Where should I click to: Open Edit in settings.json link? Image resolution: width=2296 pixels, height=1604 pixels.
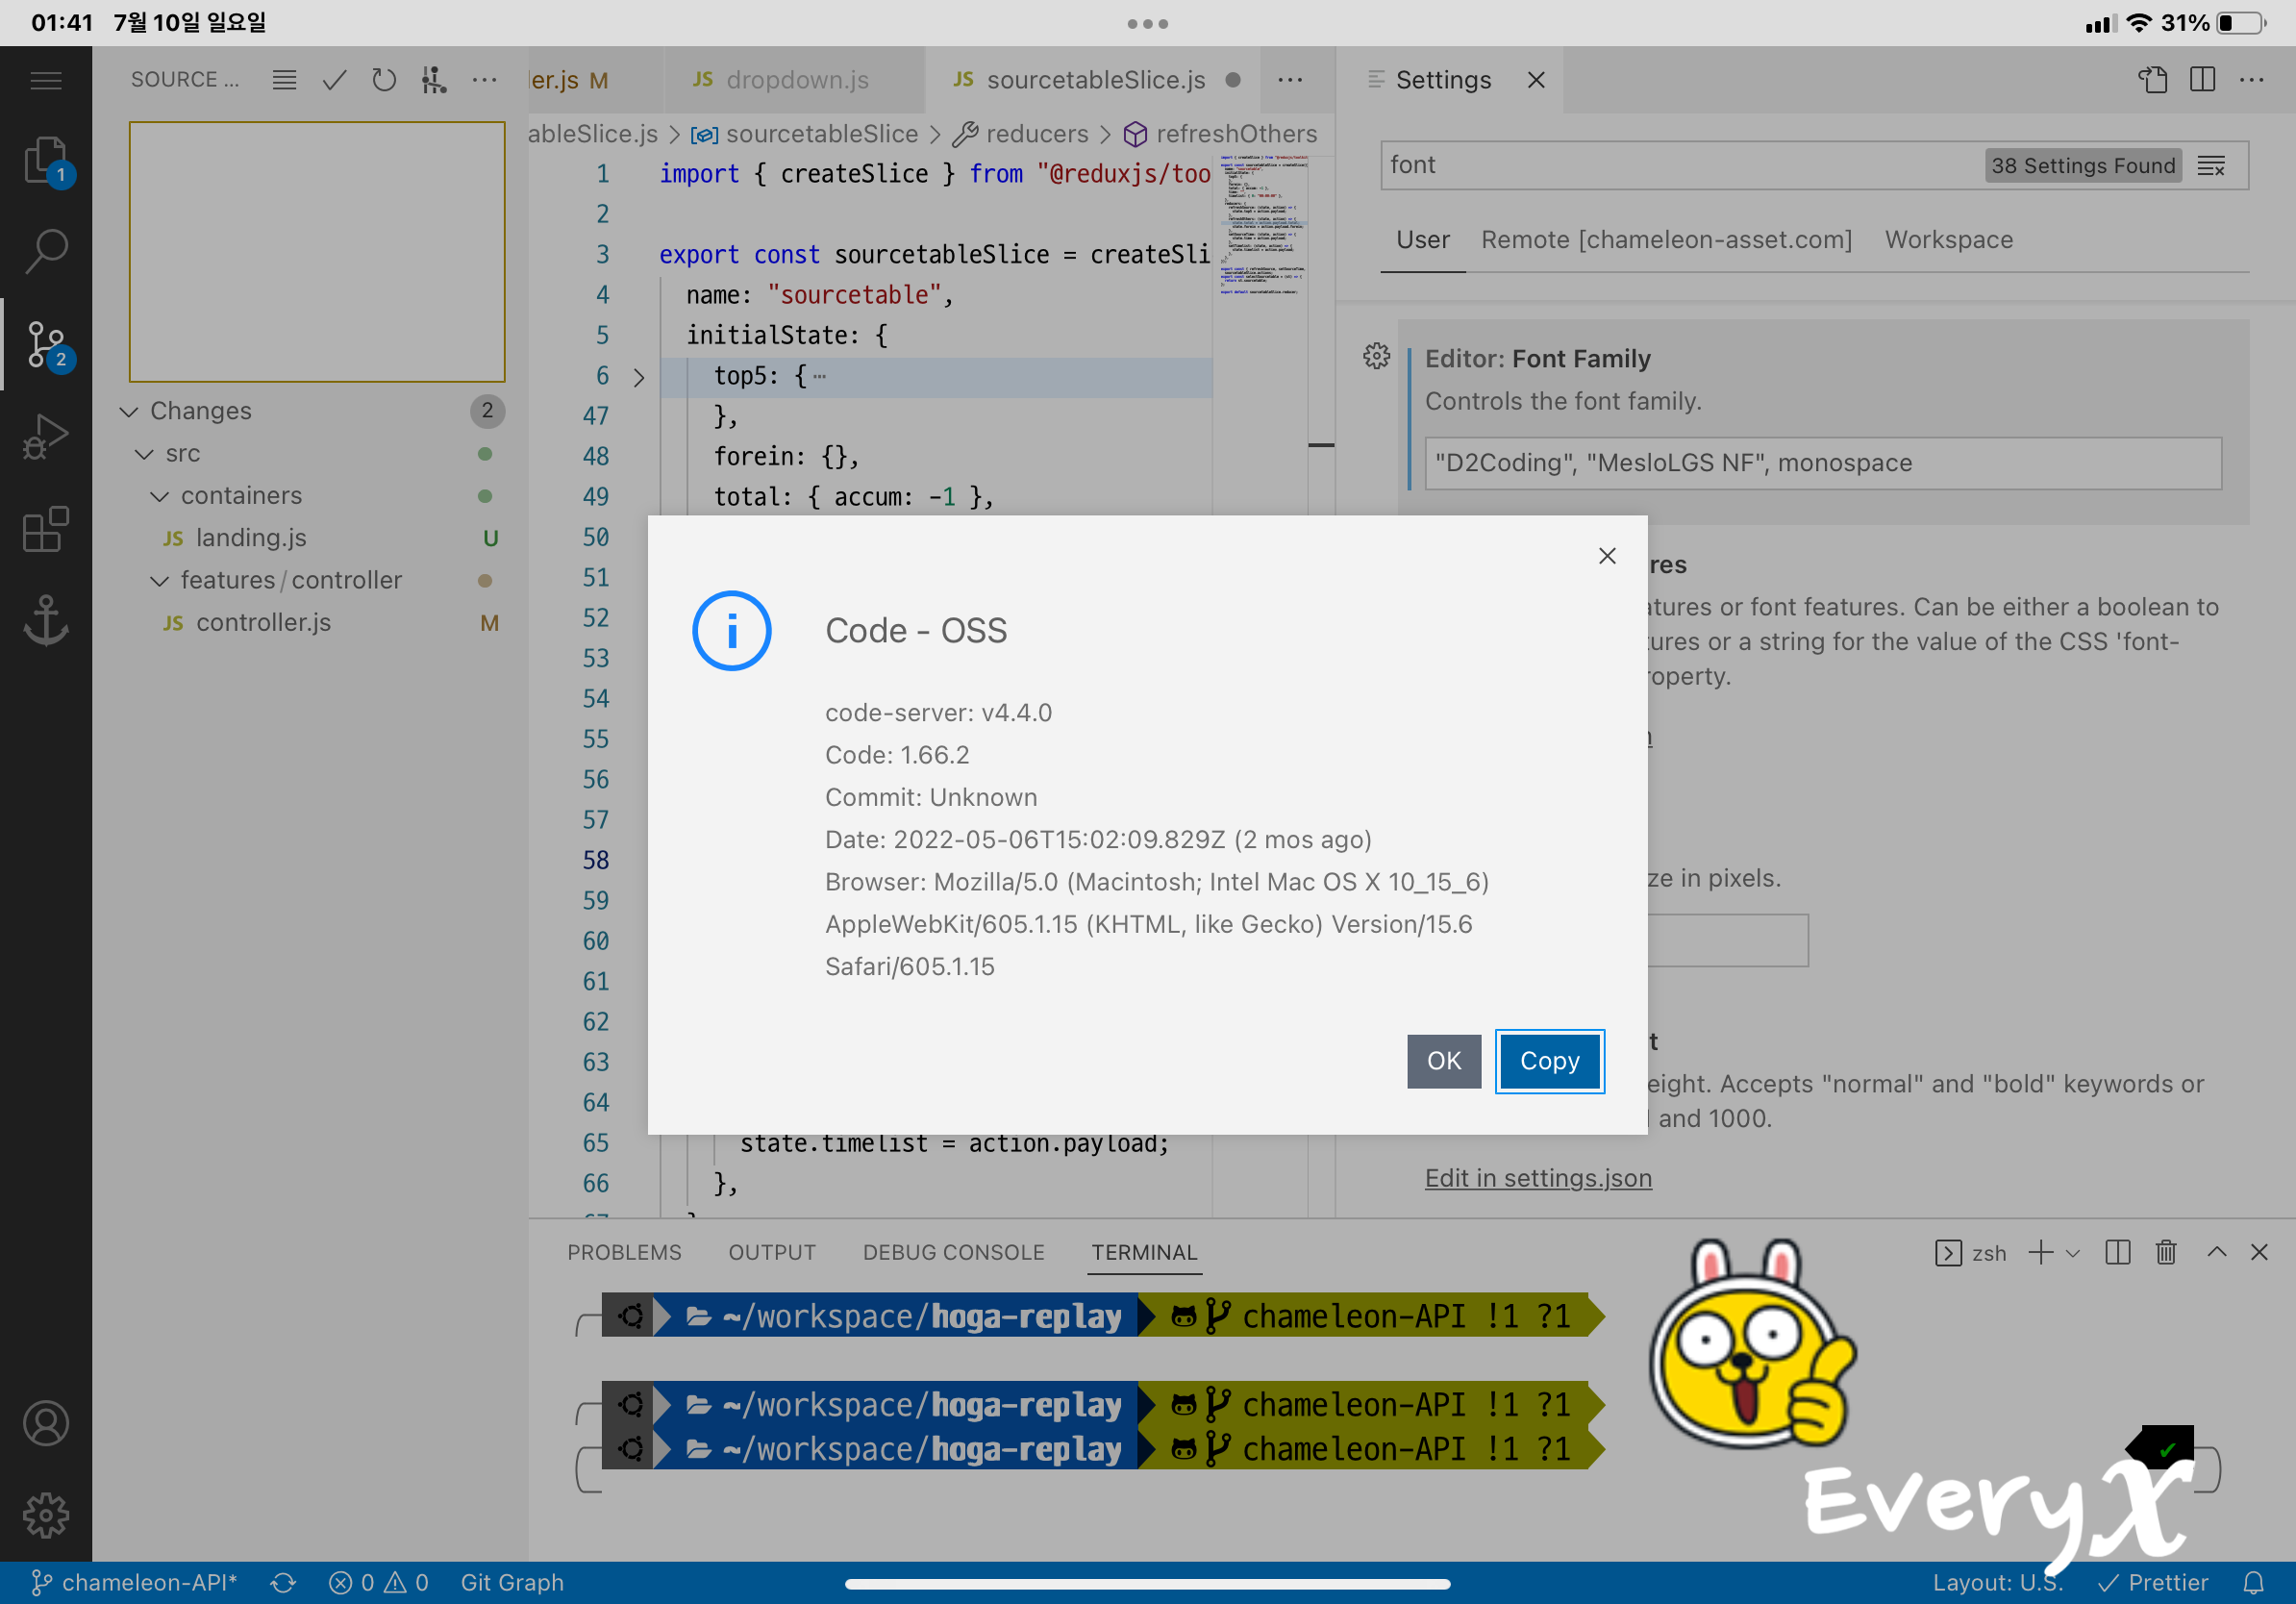(1537, 1178)
